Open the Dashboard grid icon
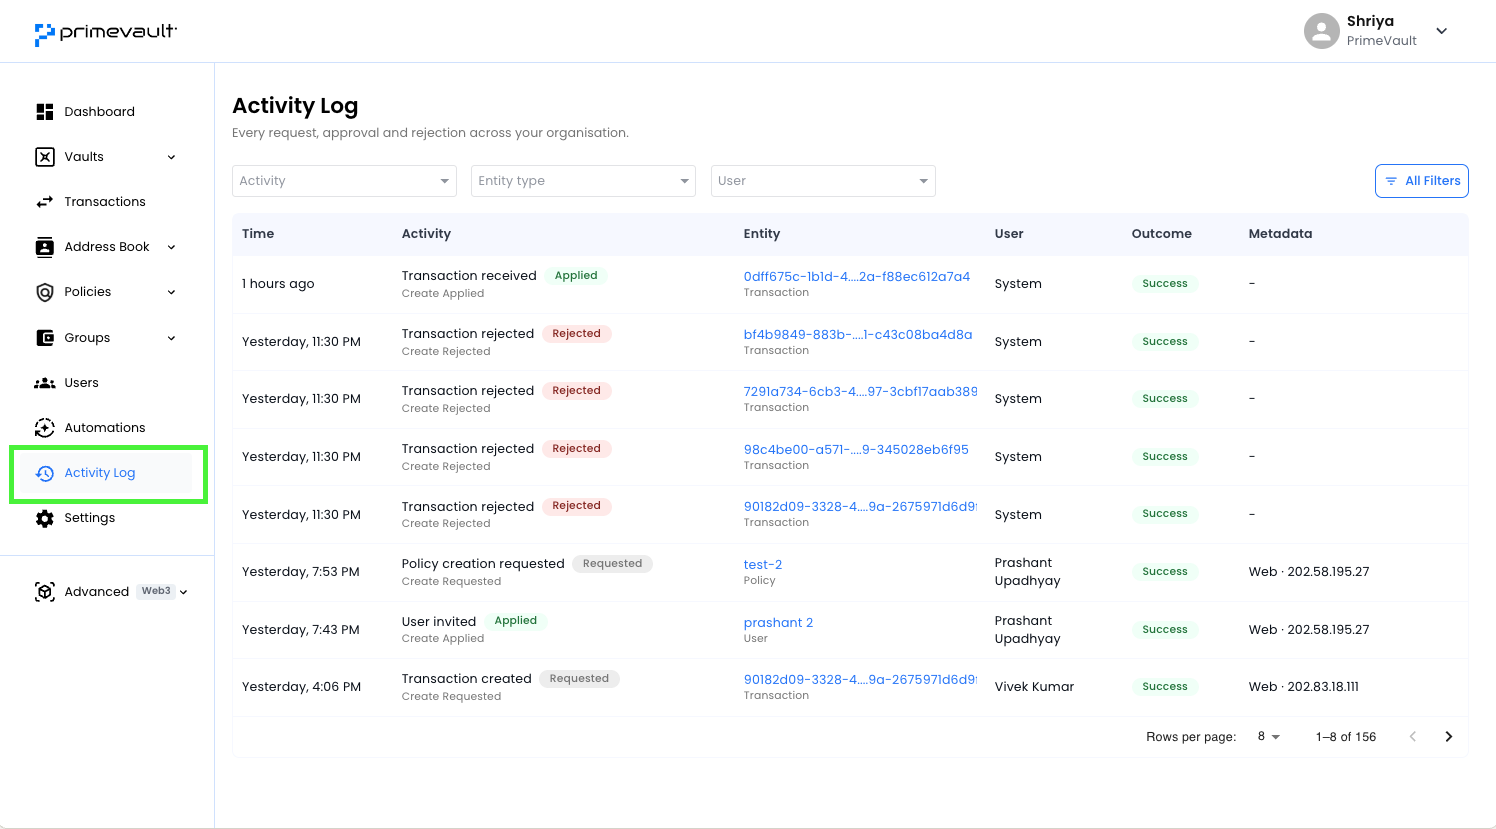The height and width of the screenshot is (829, 1496). 45,112
